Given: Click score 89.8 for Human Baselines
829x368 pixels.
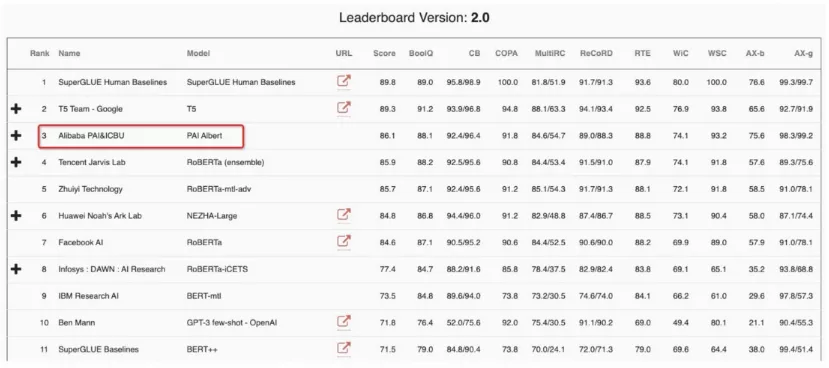Looking at the screenshot, I should click(388, 82).
